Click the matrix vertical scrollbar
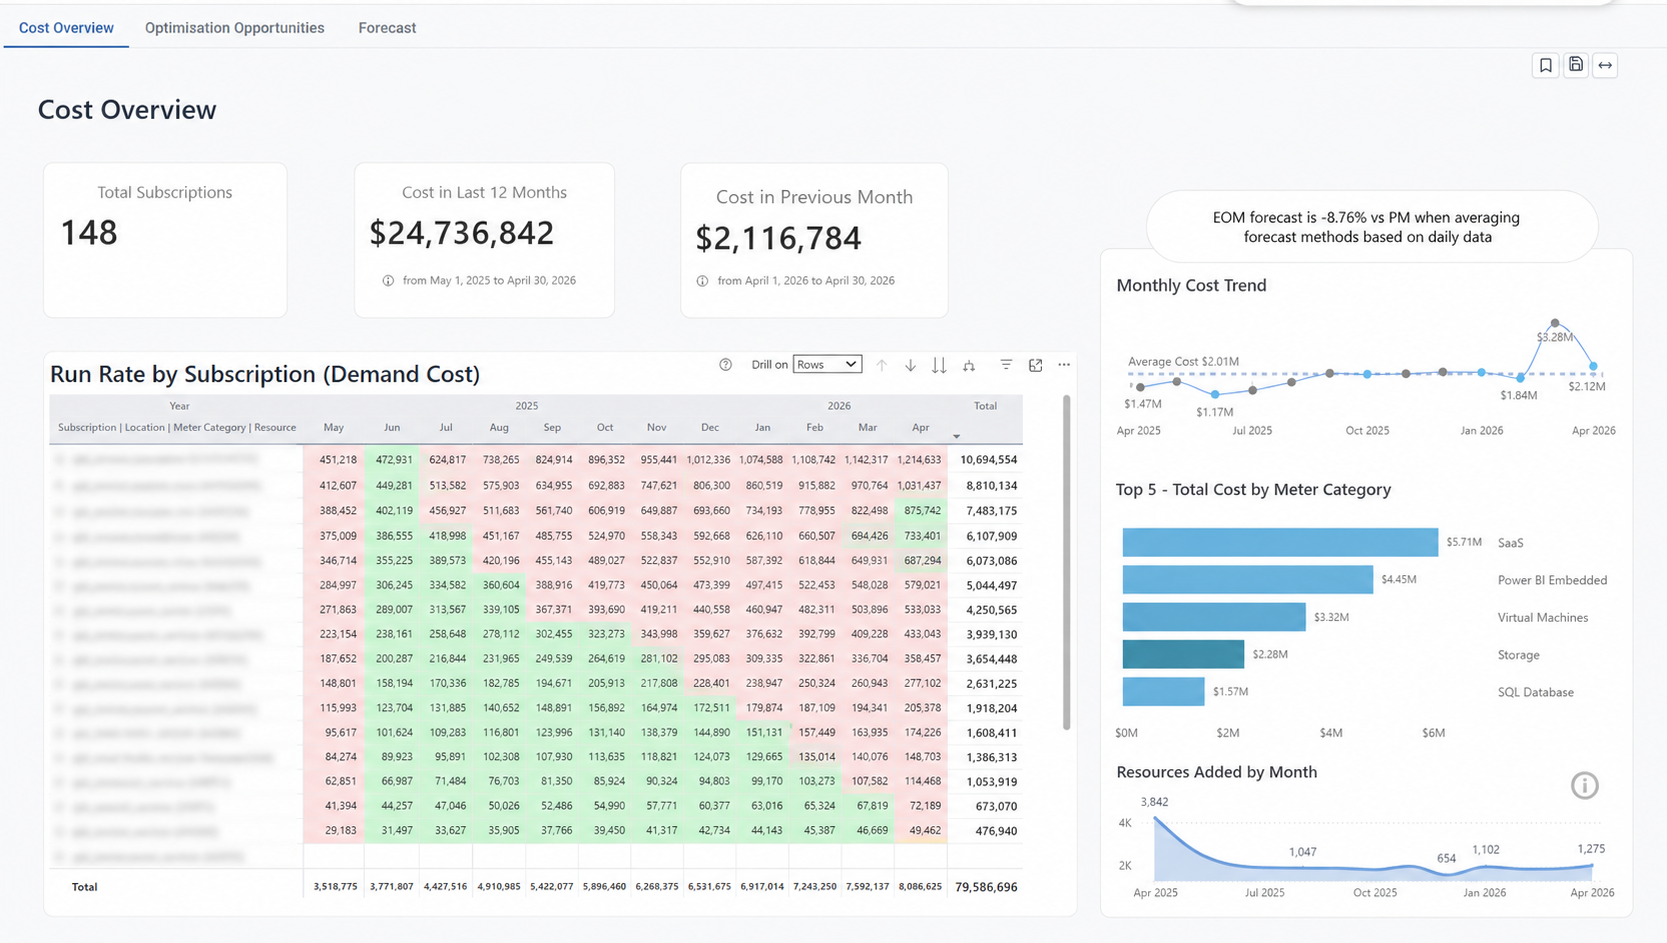The height and width of the screenshot is (943, 1667). coord(1066,562)
